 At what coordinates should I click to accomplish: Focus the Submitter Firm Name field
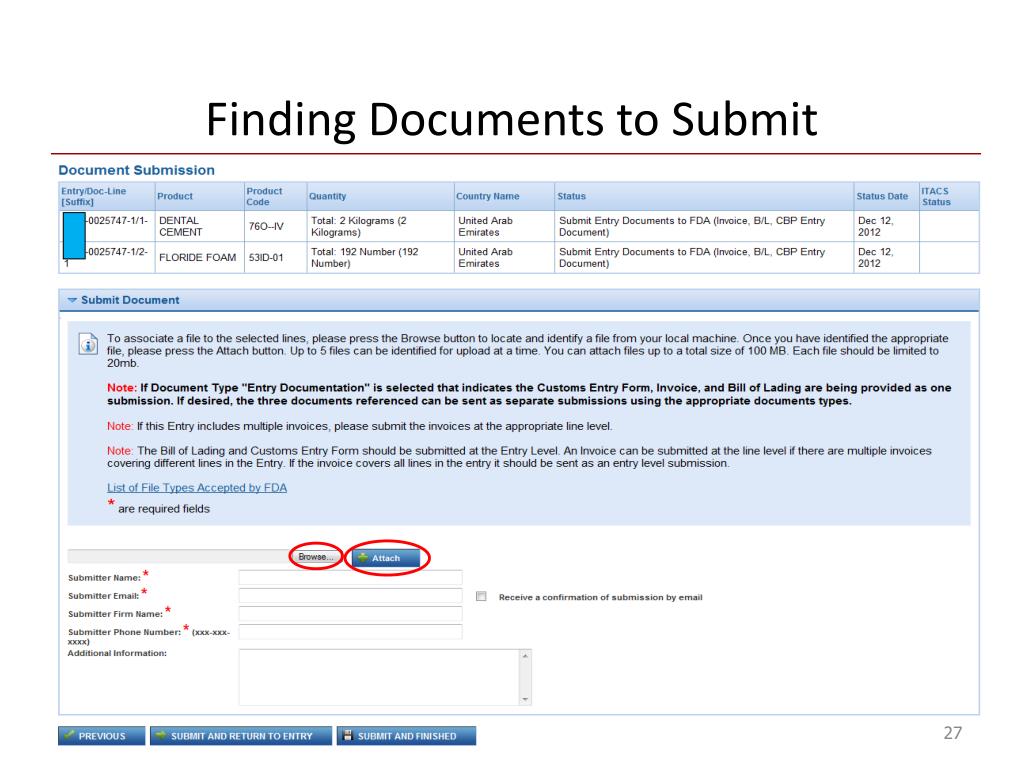click(351, 614)
